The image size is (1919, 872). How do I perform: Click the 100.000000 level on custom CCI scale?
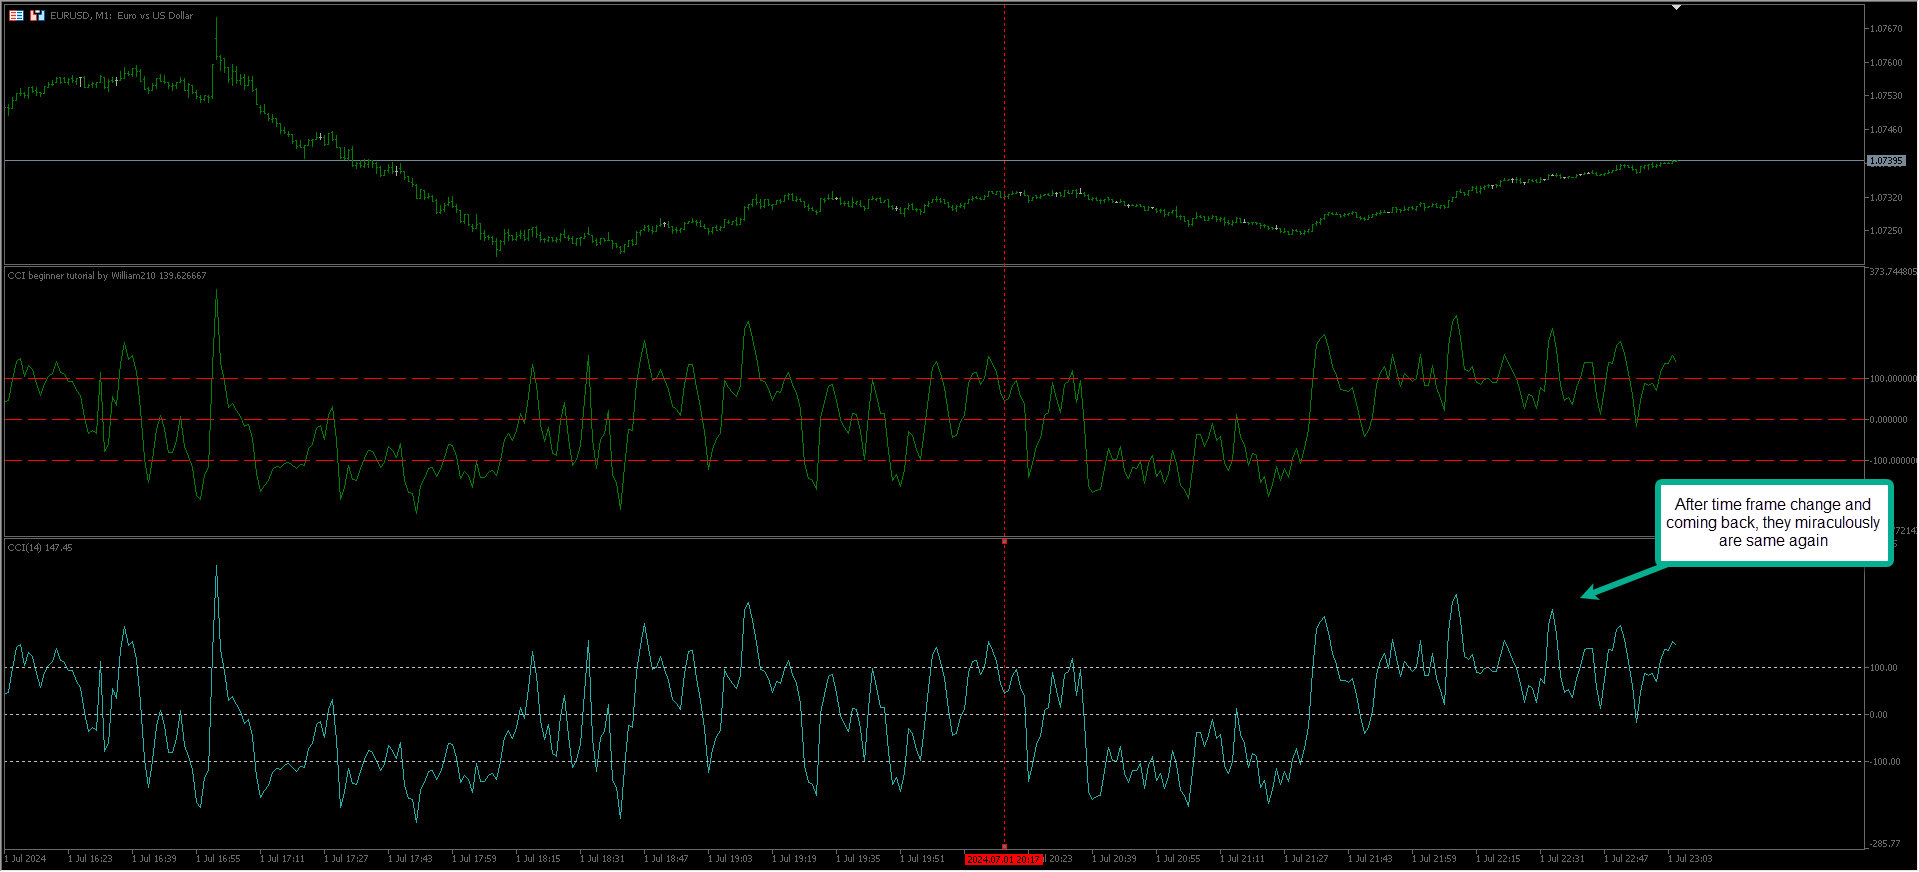[1892, 379]
